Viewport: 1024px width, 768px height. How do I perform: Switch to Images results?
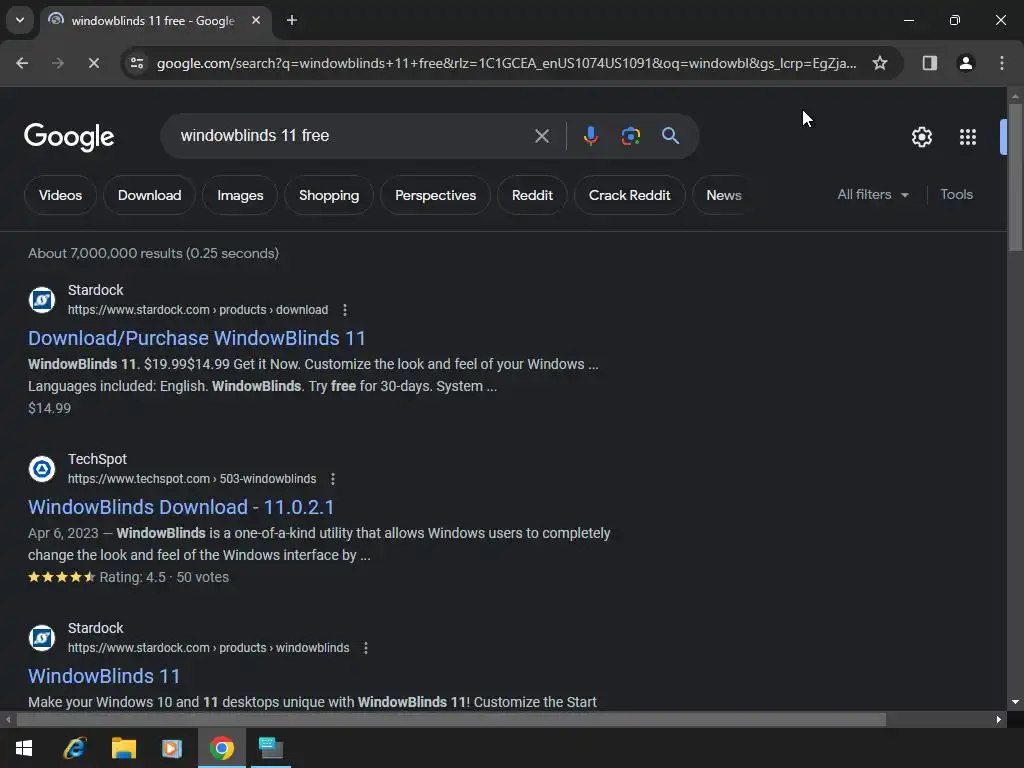coord(240,195)
